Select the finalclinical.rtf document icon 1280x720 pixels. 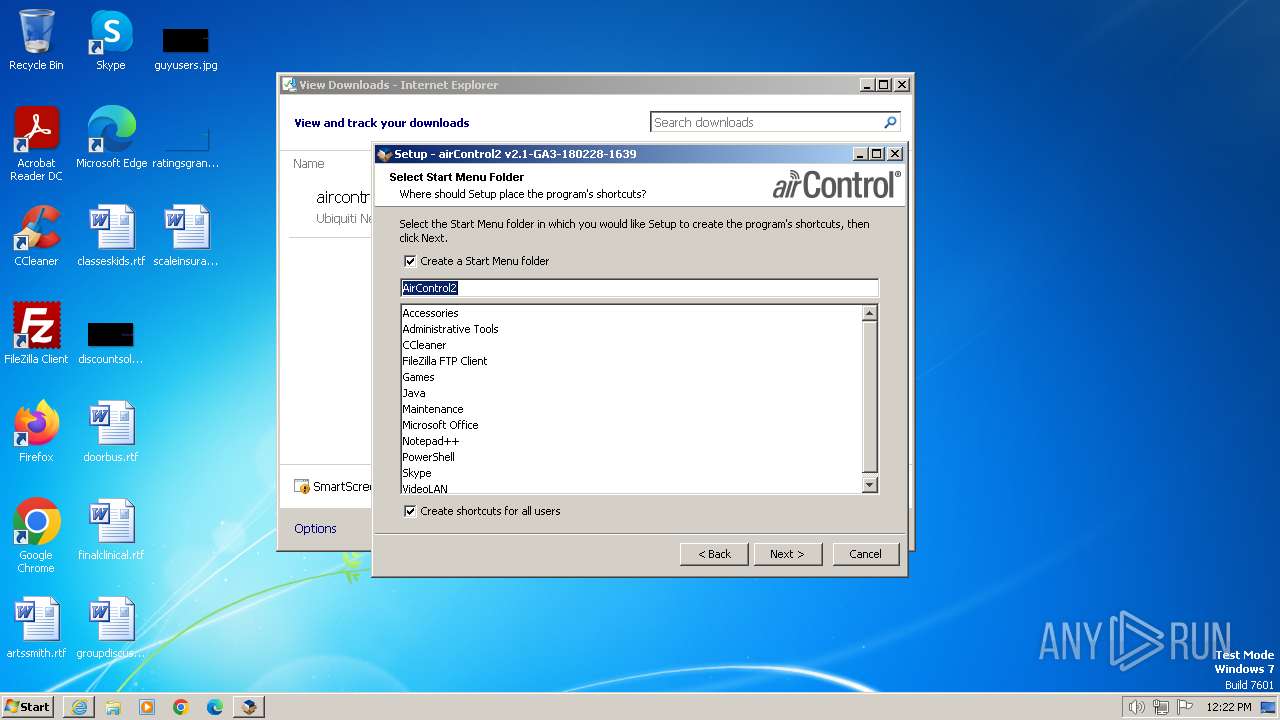(x=111, y=530)
